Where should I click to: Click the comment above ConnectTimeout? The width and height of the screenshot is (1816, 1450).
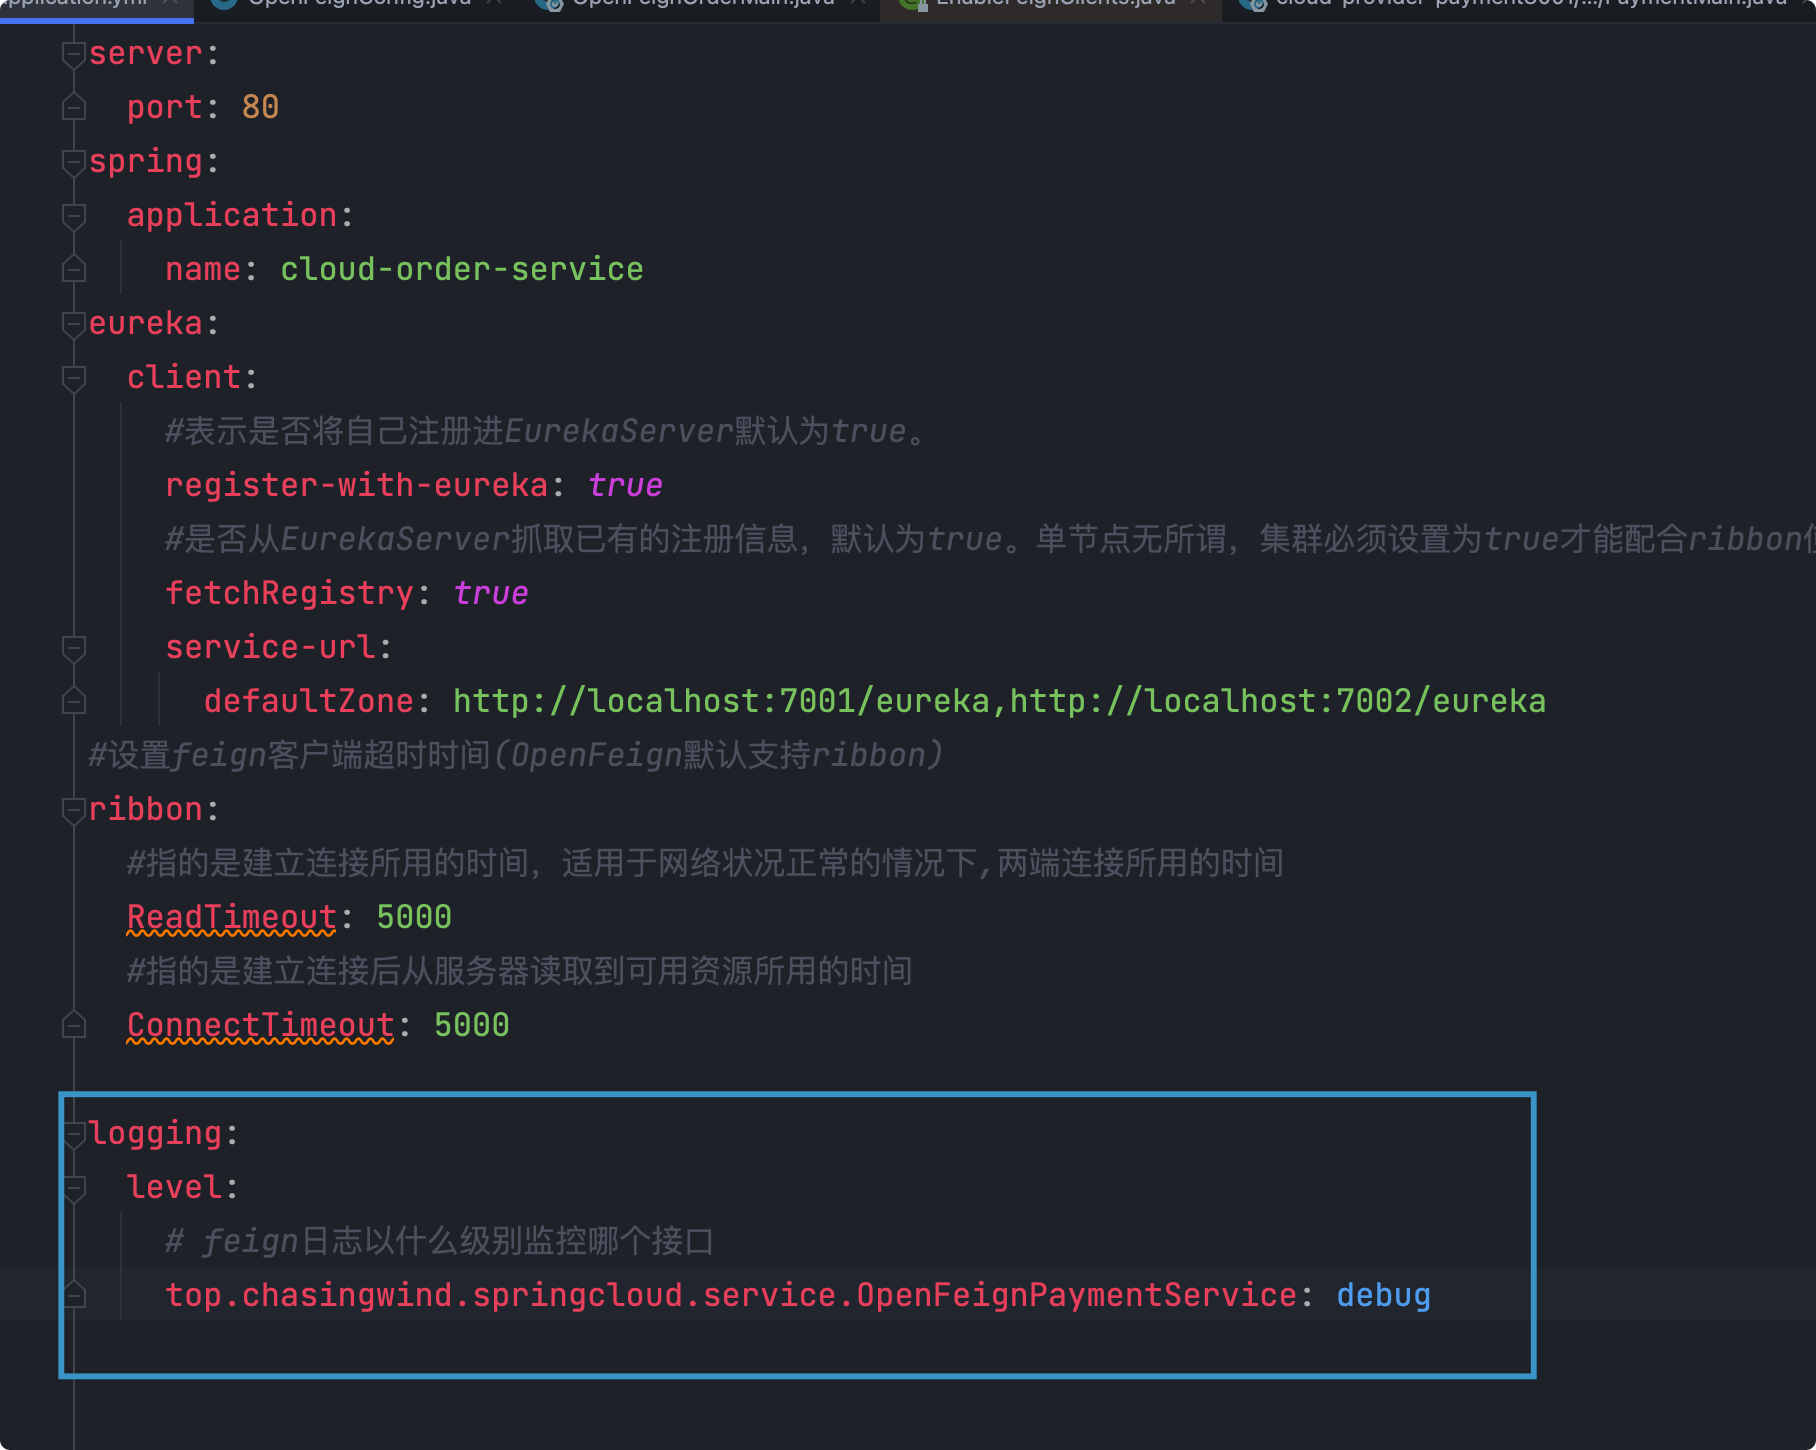[x=520, y=972]
